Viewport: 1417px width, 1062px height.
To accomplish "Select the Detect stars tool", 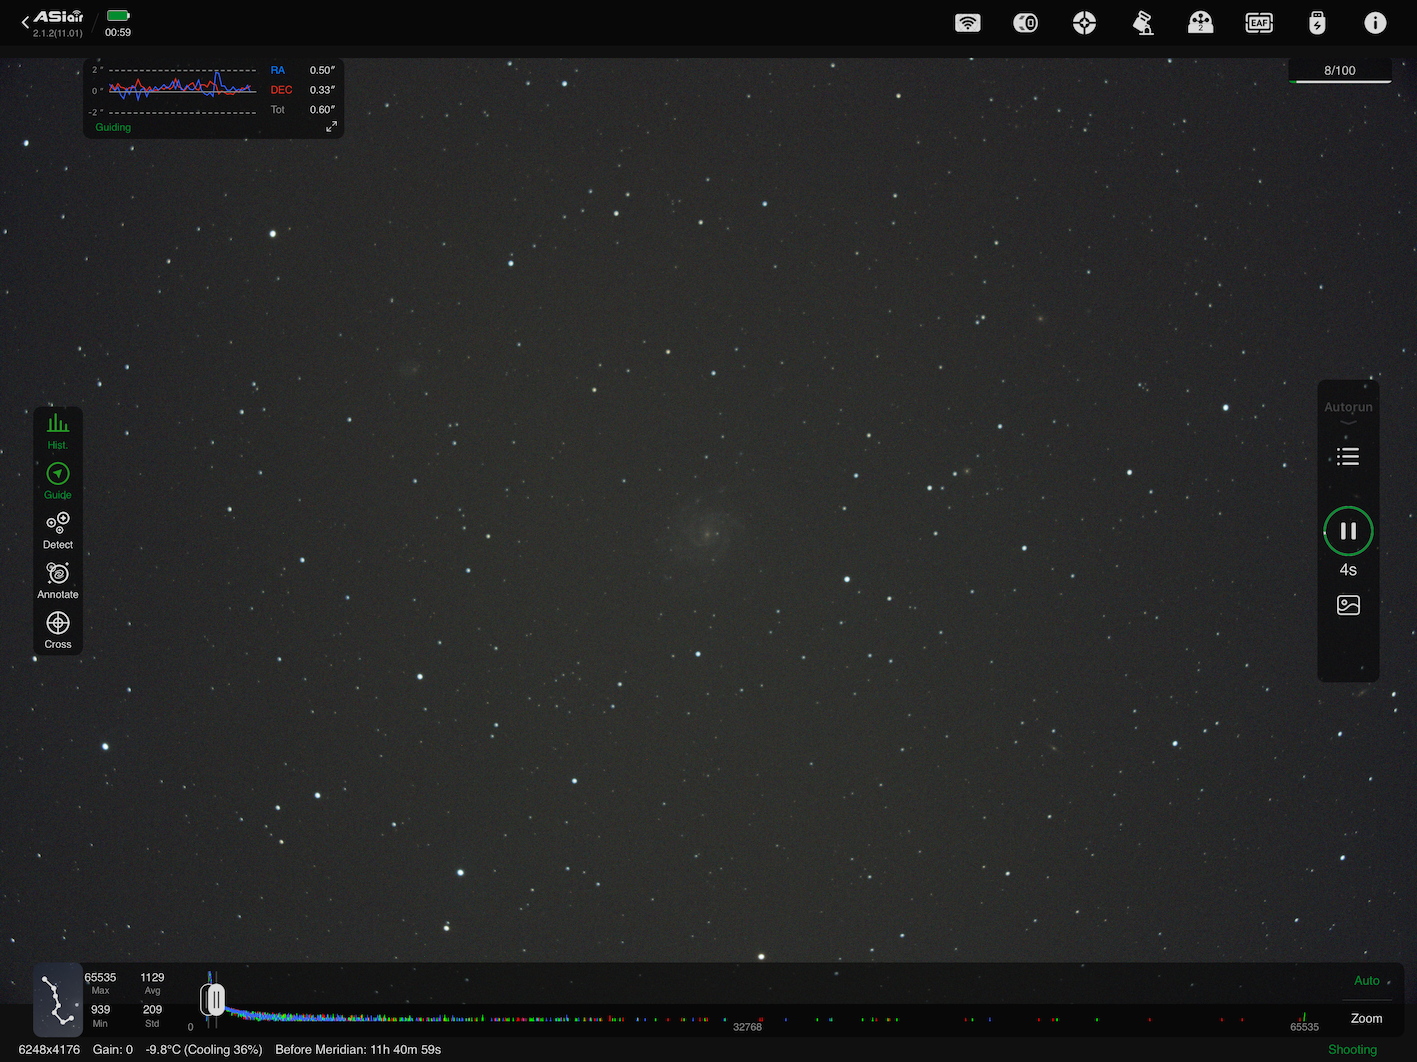I will point(58,531).
